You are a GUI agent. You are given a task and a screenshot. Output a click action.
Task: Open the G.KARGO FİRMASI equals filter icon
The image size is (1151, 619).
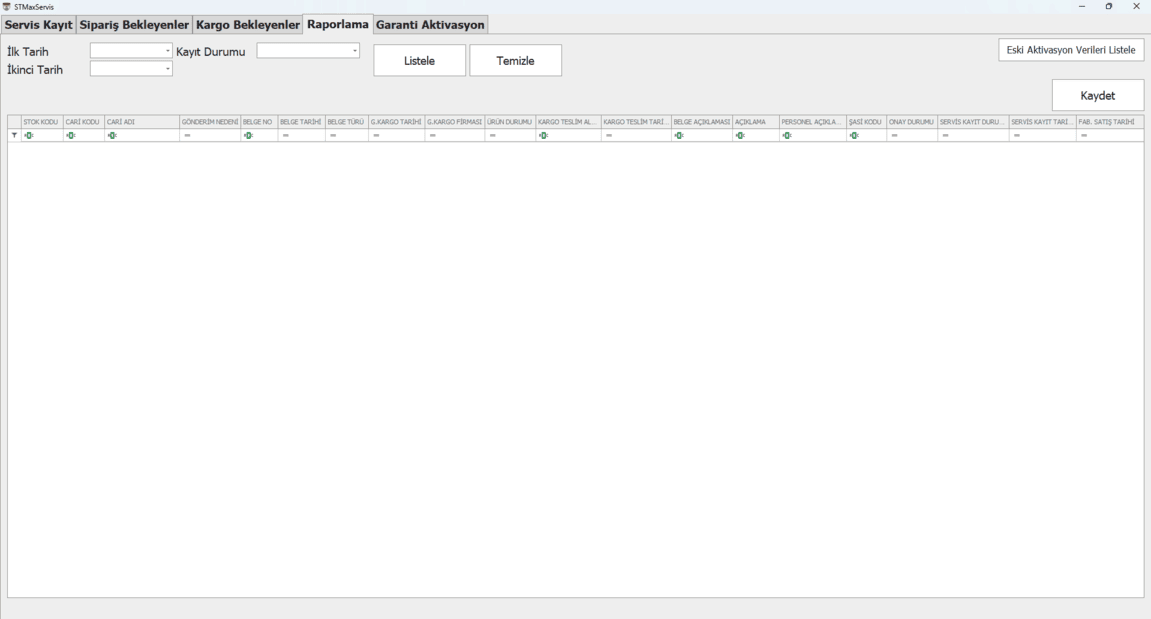click(x=432, y=135)
